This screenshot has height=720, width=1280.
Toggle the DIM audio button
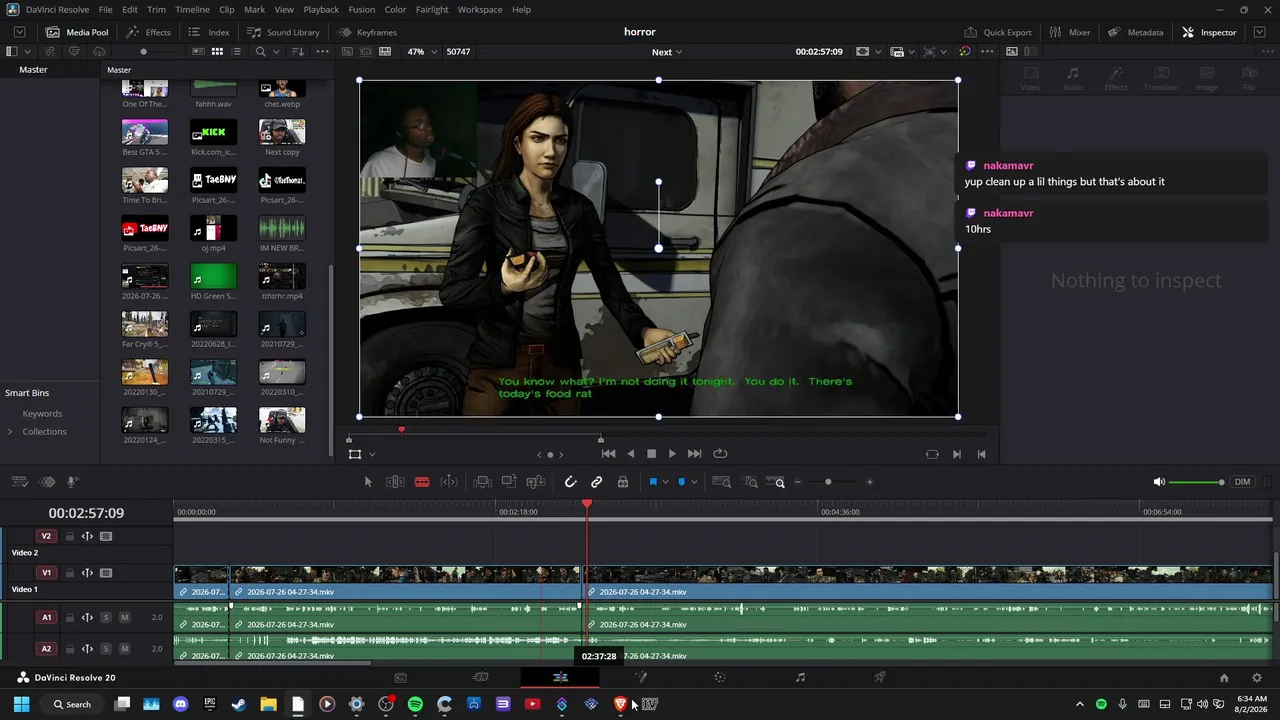[1242, 482]
